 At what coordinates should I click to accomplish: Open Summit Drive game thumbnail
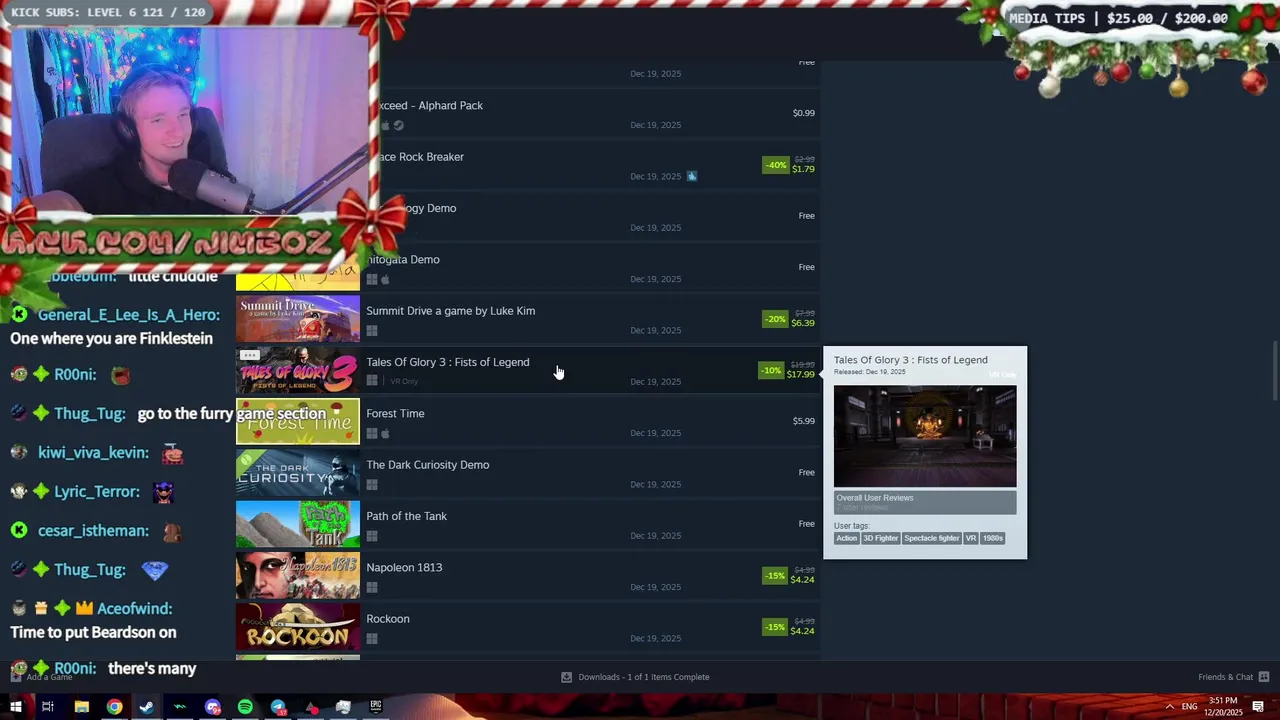coord(298,320)
